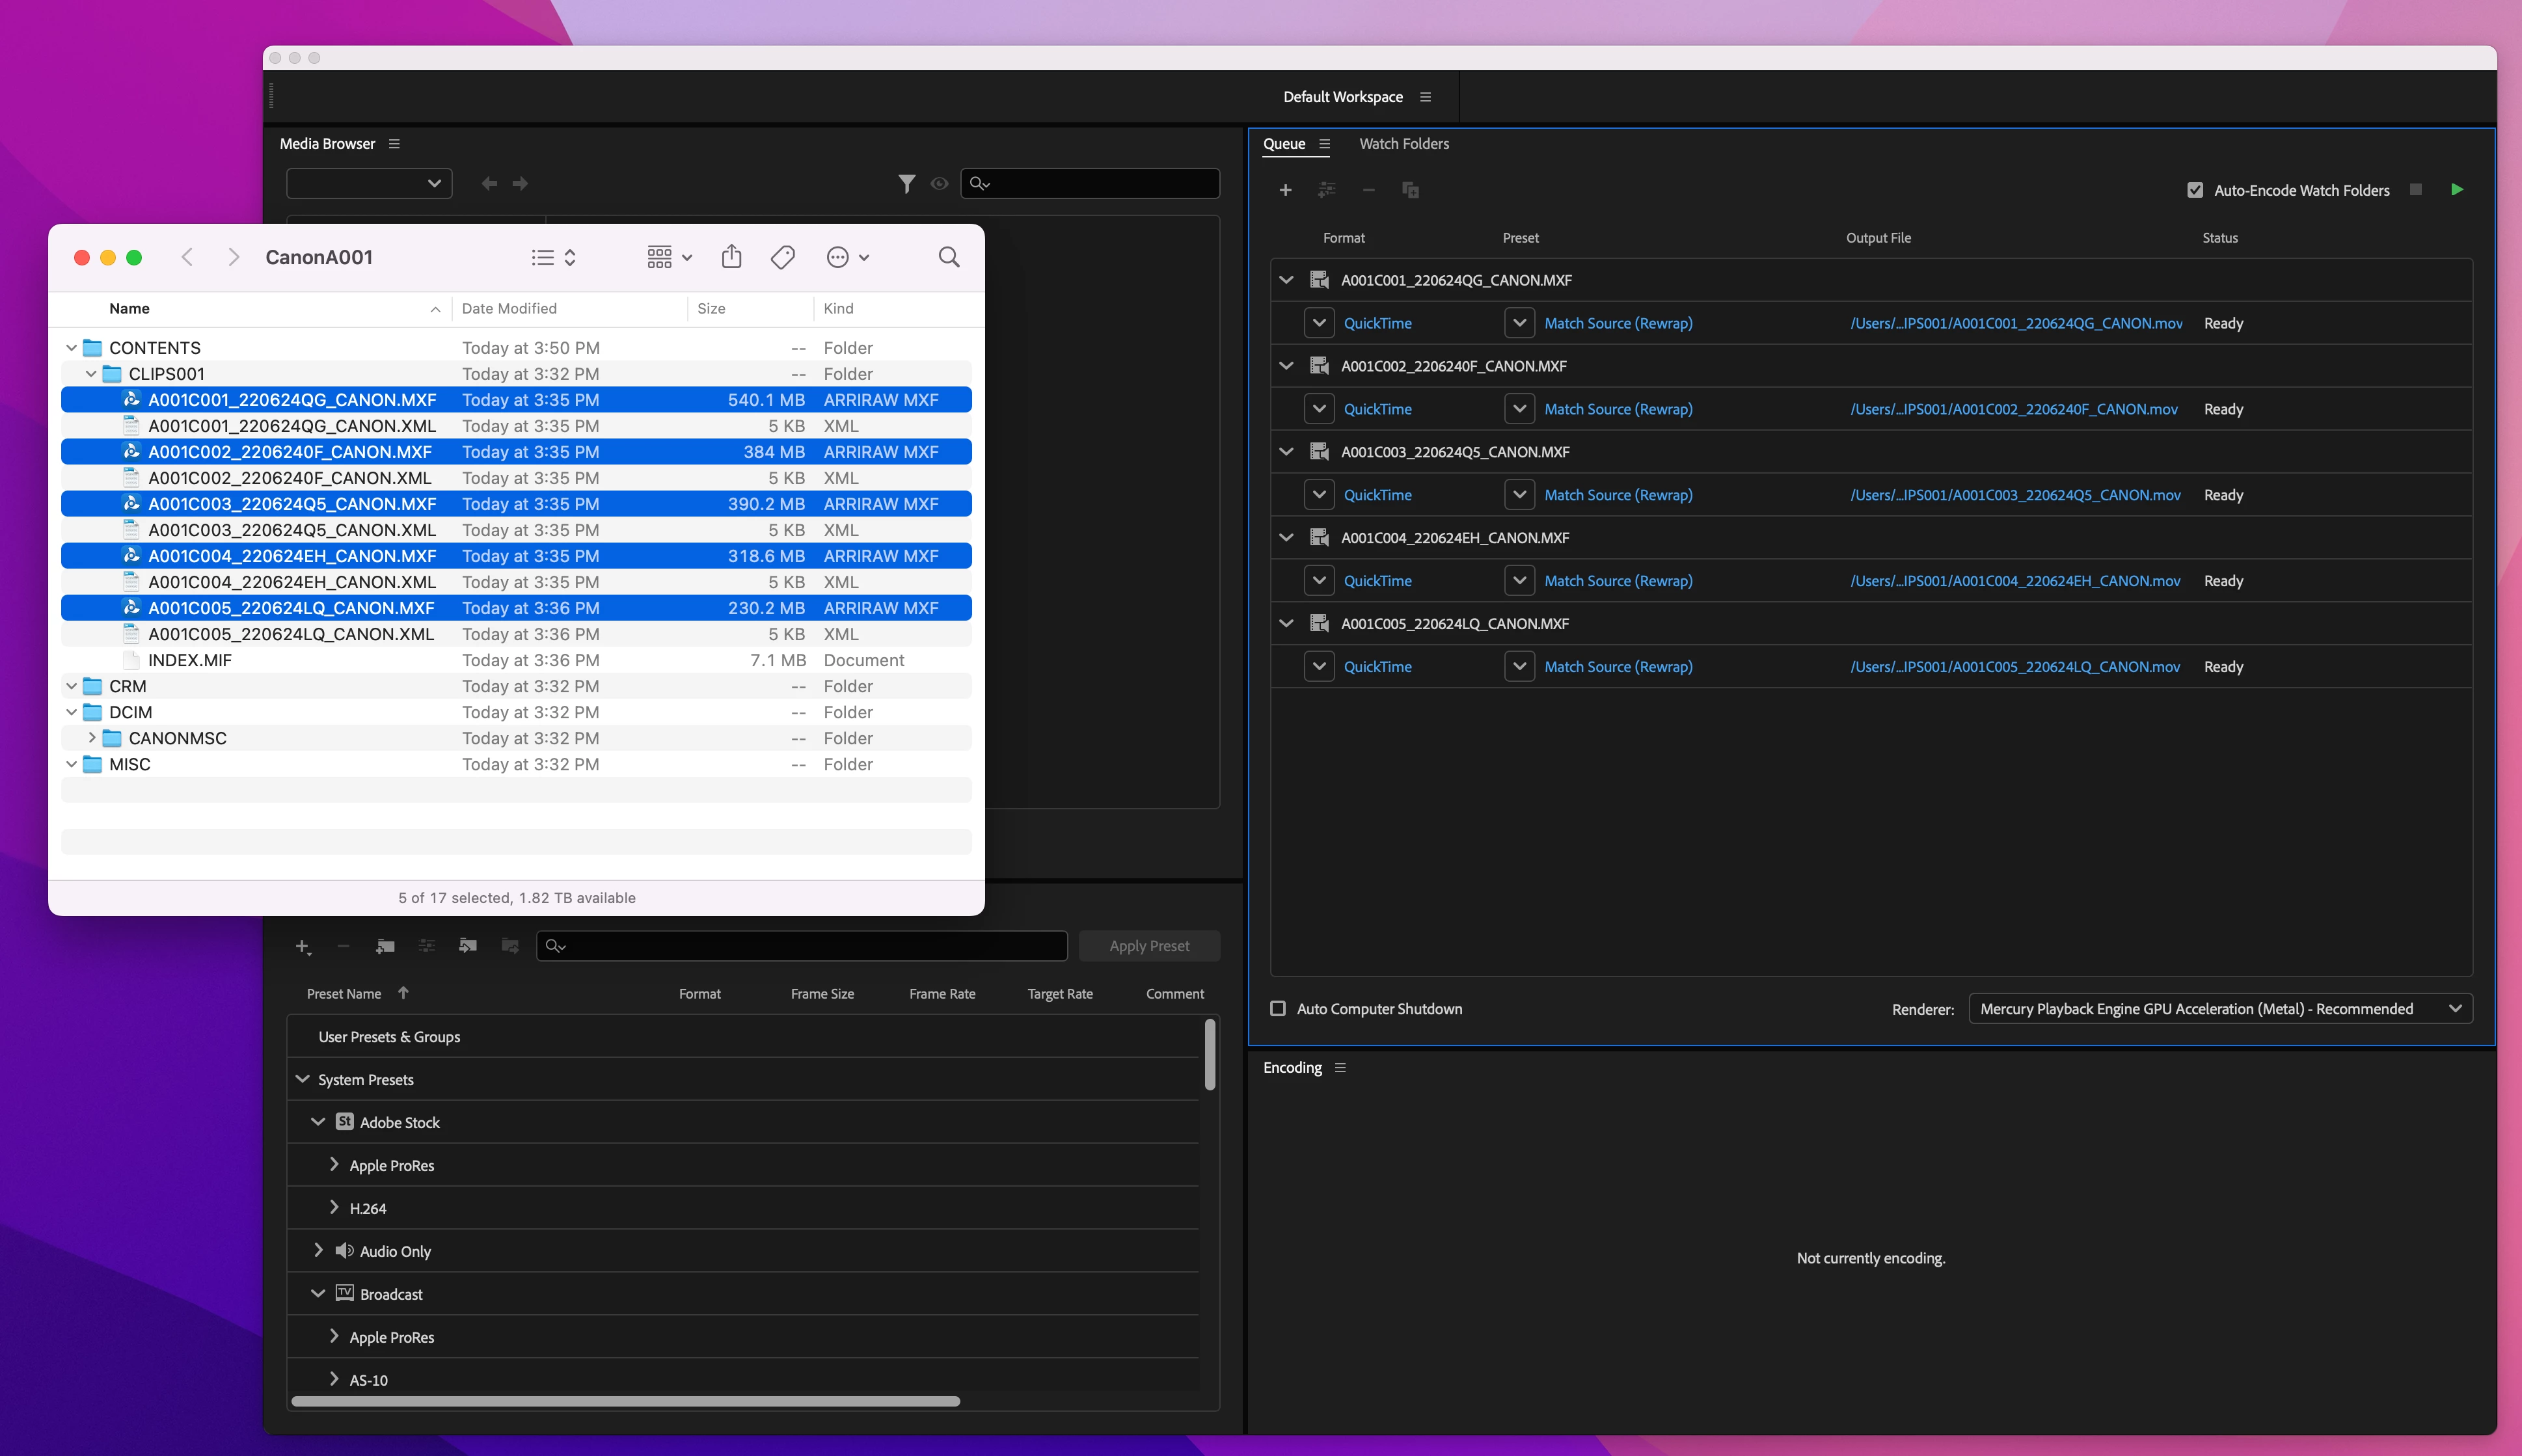Open the Default Workspace menu
The height and width of the screenshot is (1456, 2522).
(x=1425, y=97)
